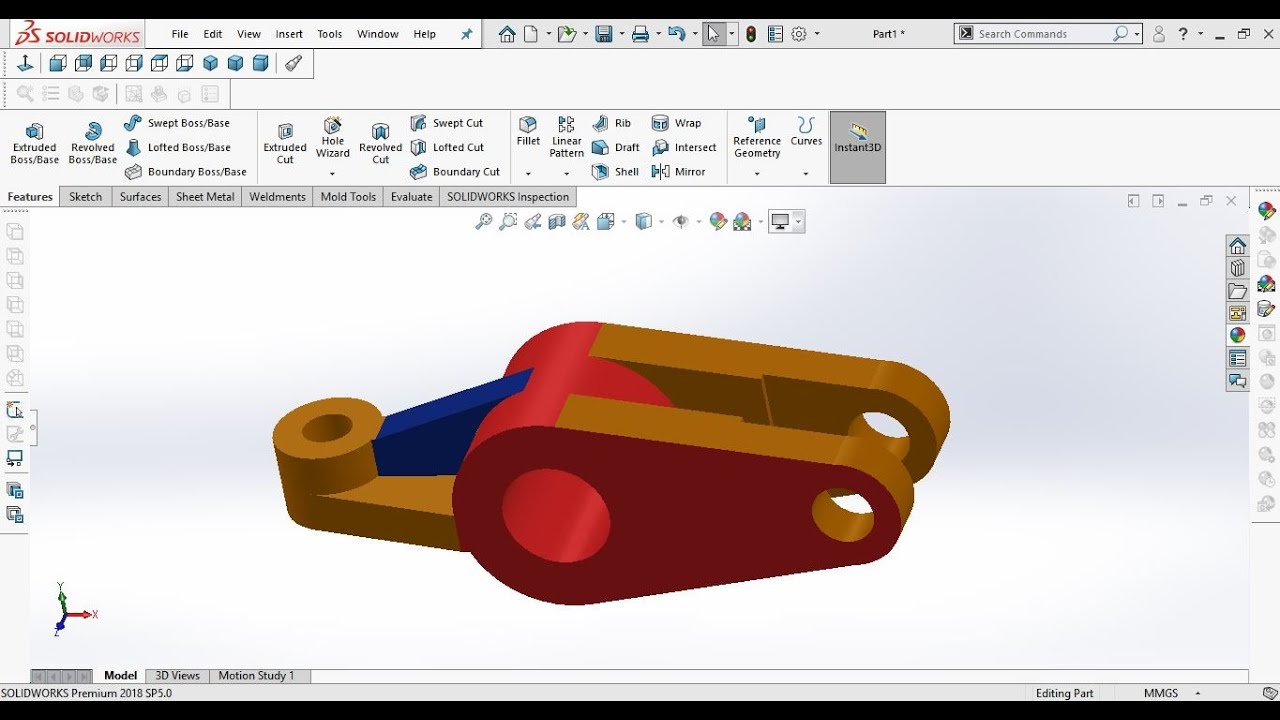The width and height of the screenshot is (1280, 720).
Task: Use the Draft feature tool
Action: [x=616, y=147]
